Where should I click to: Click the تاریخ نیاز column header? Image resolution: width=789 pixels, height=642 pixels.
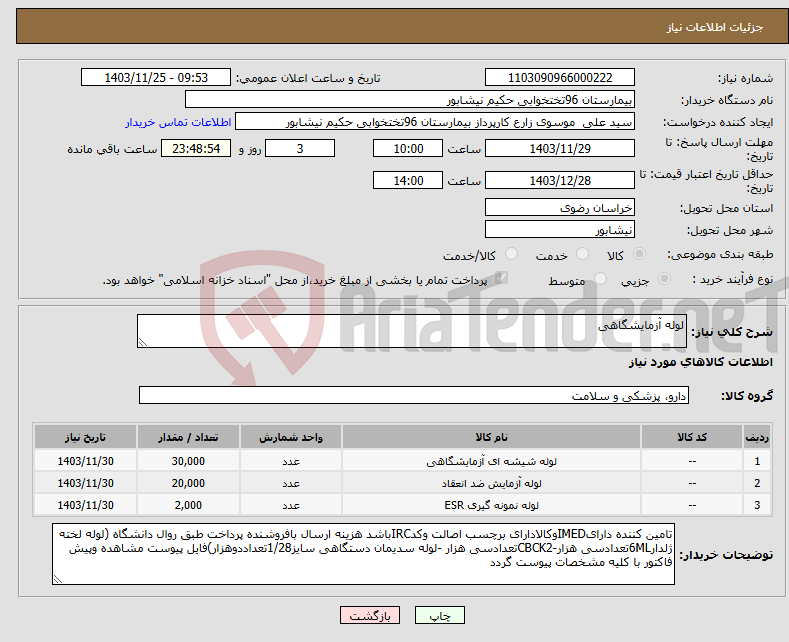85,437
